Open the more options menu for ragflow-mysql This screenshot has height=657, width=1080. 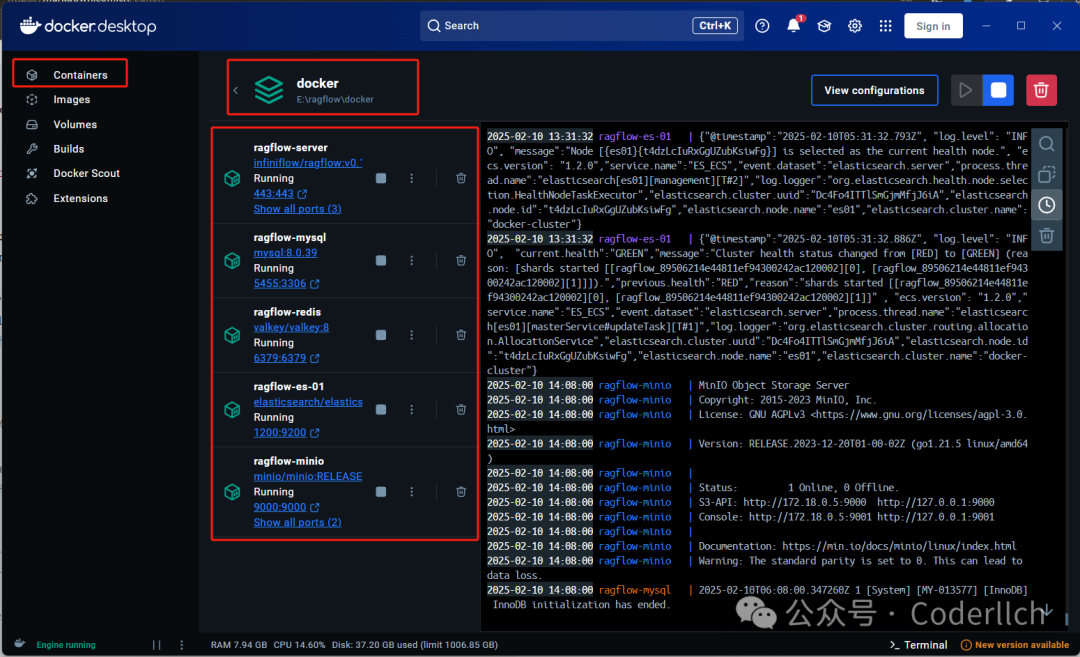click(412, 260)
